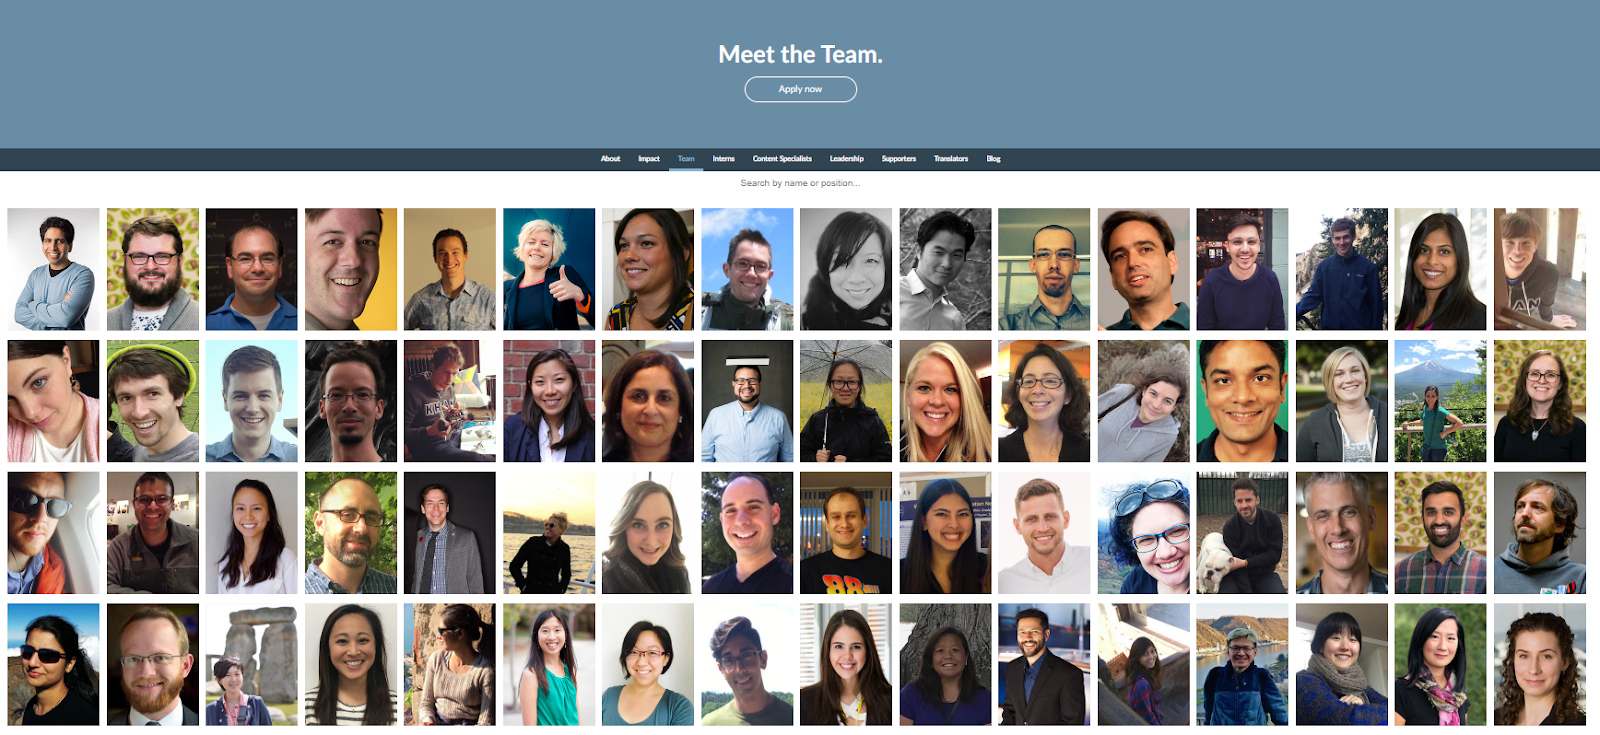Click the close-up face on yellow background

click(351, 269)
